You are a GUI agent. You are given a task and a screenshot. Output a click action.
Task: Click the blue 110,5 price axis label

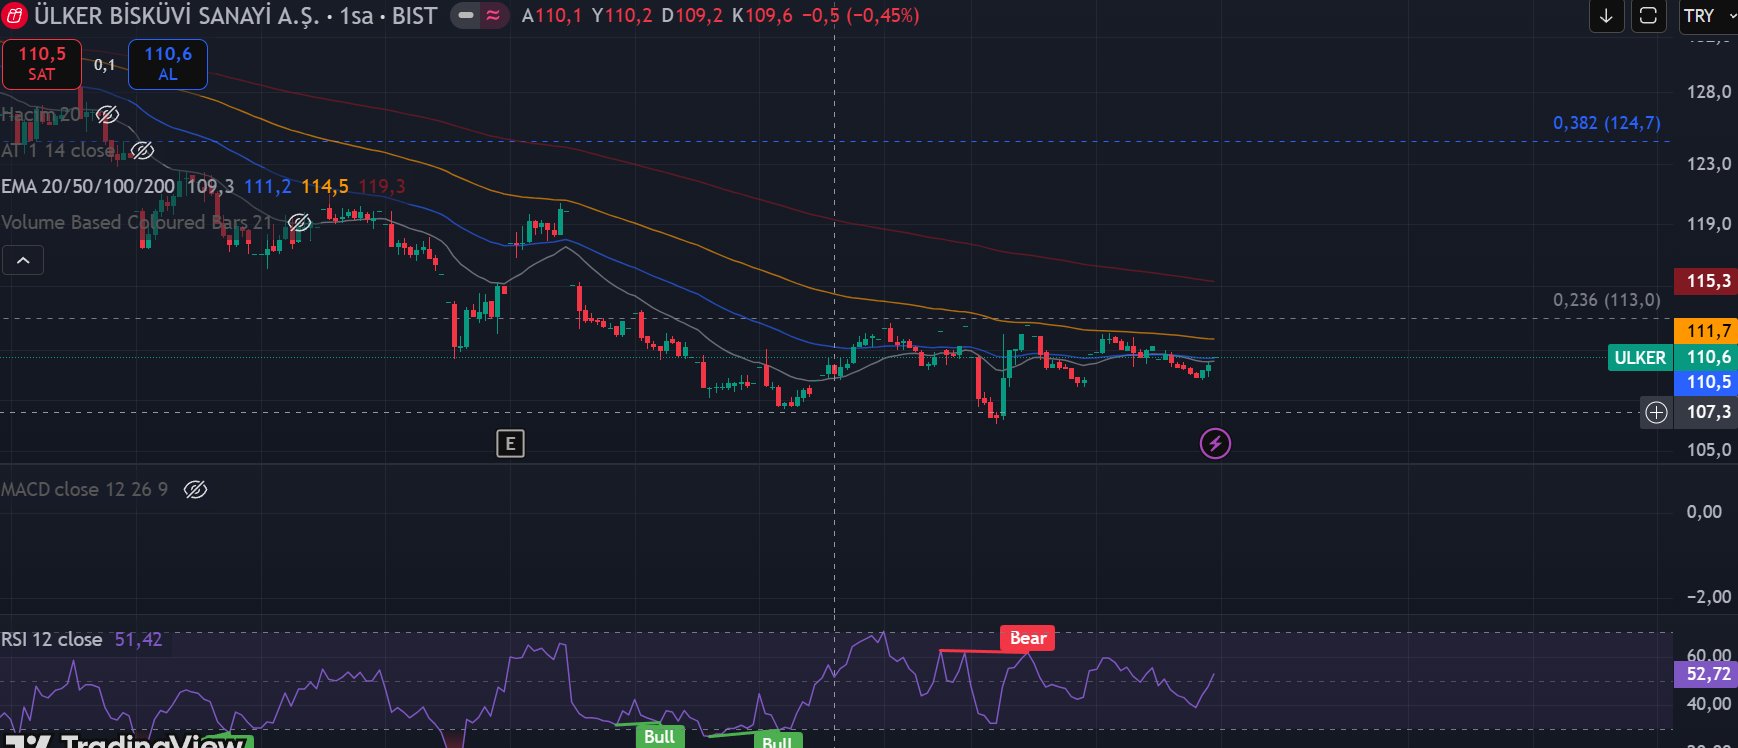(1706, 382)
